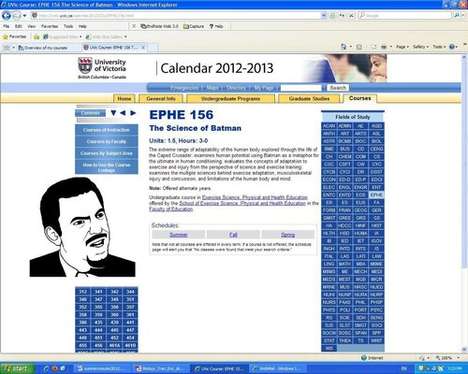Select ECON in Fields of Study grid

[329, 179]
